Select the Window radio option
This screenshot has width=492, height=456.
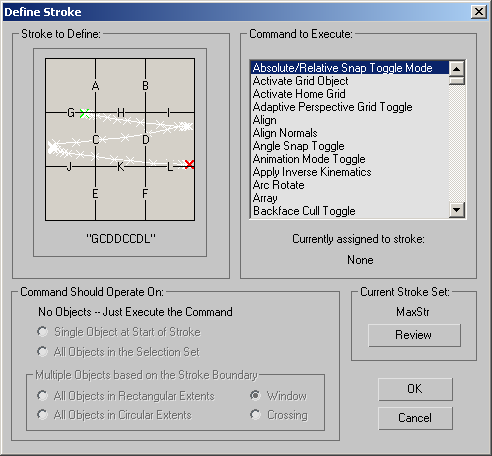tap(255, 396)
